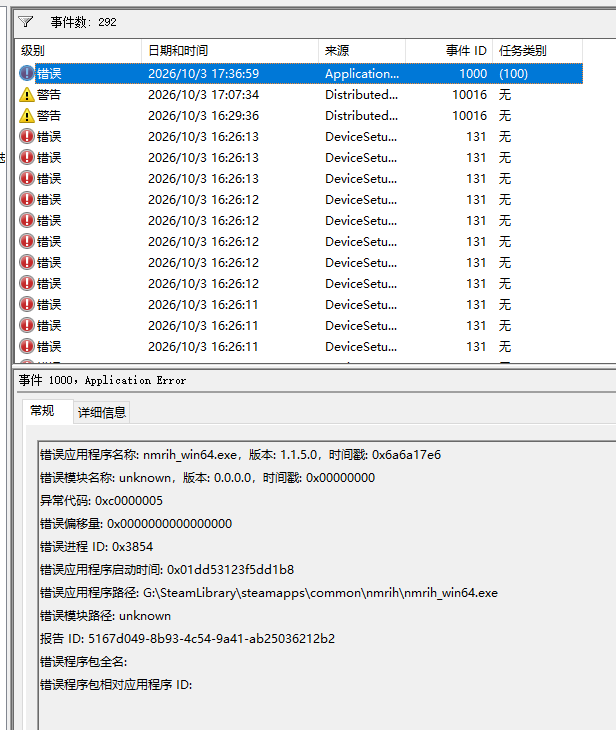
Task: Click the 错误应用程序启动时间 line
Action: [x=167, y=570]
